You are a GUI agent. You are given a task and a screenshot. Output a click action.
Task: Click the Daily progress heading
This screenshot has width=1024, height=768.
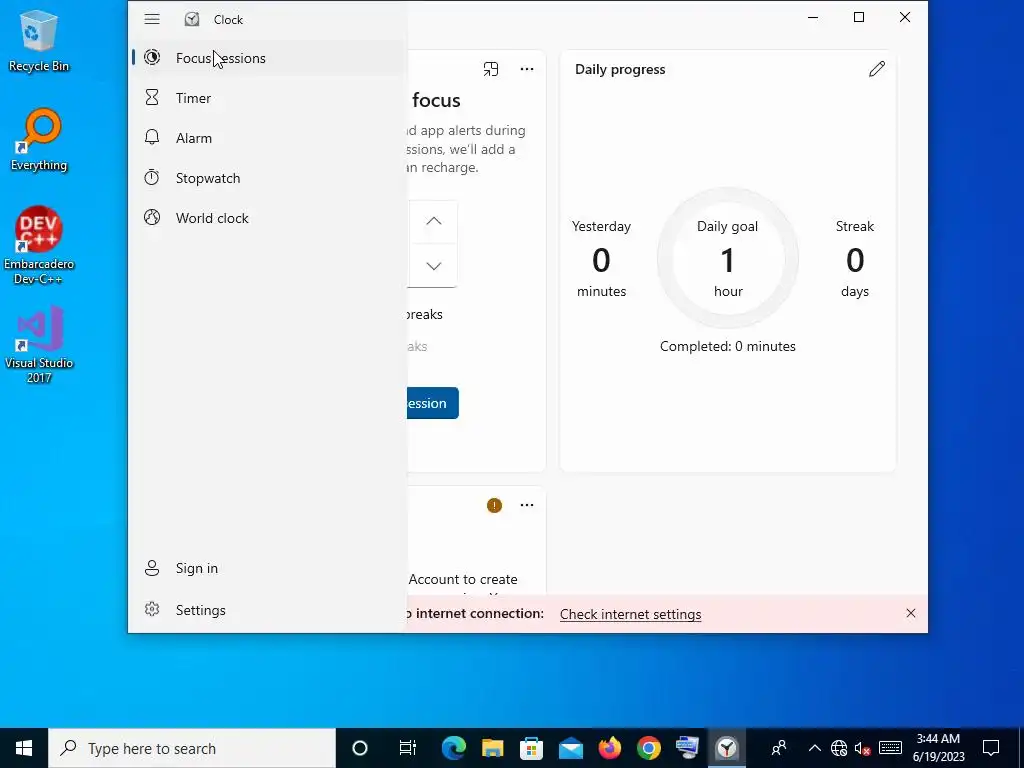tap(620, 69)
